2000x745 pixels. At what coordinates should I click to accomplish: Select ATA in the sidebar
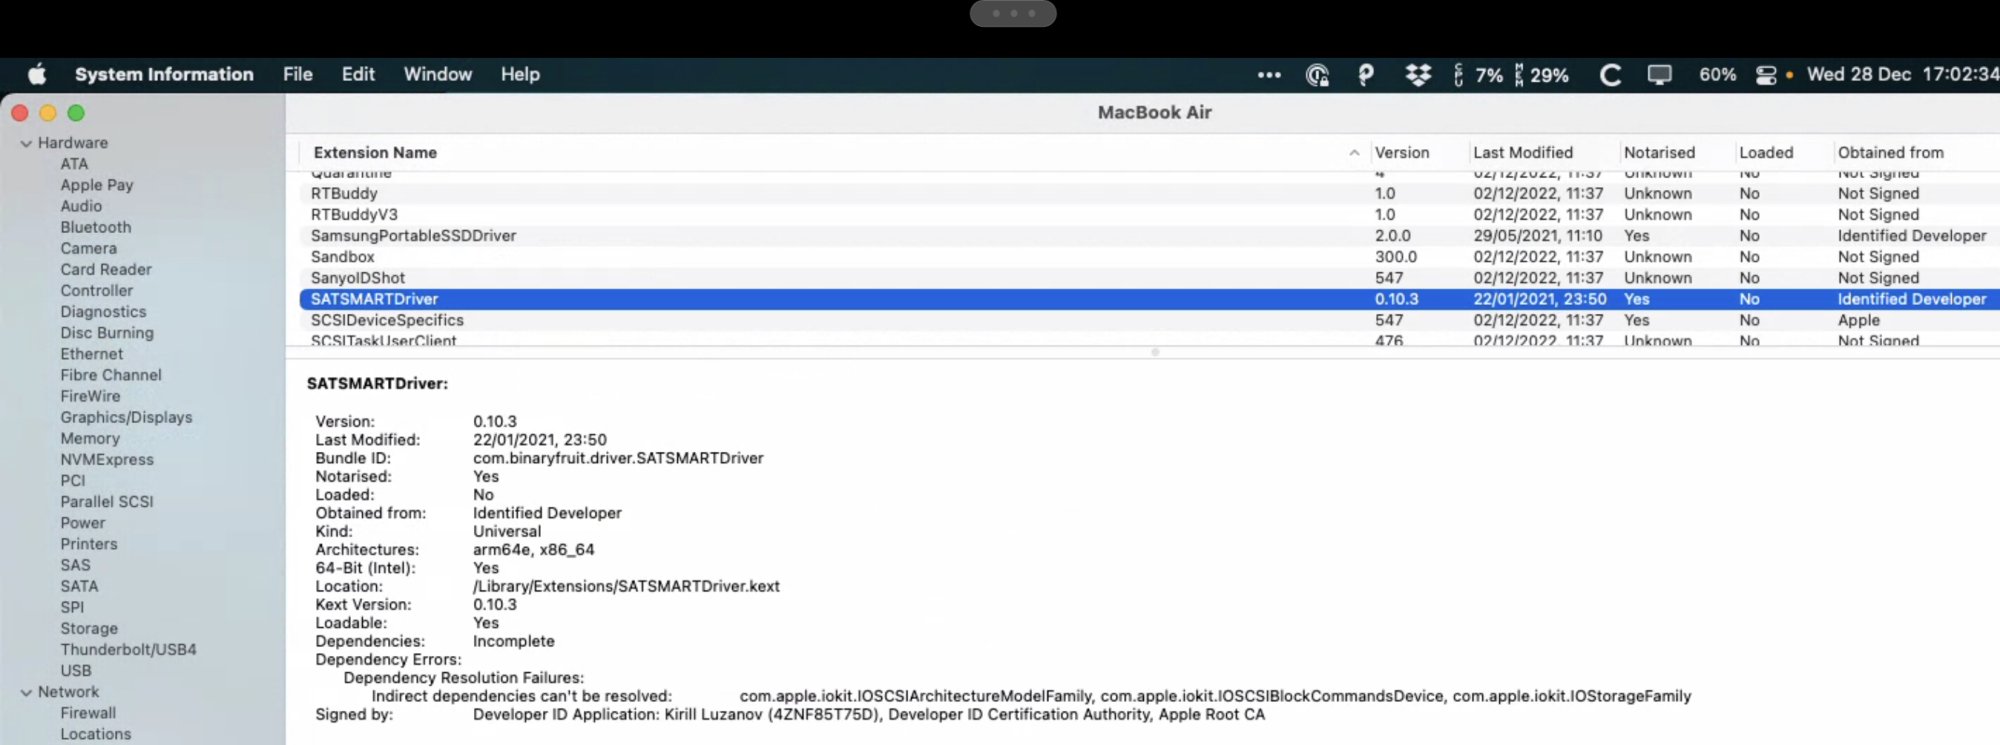pyautogui.click(x=74, y=164)
